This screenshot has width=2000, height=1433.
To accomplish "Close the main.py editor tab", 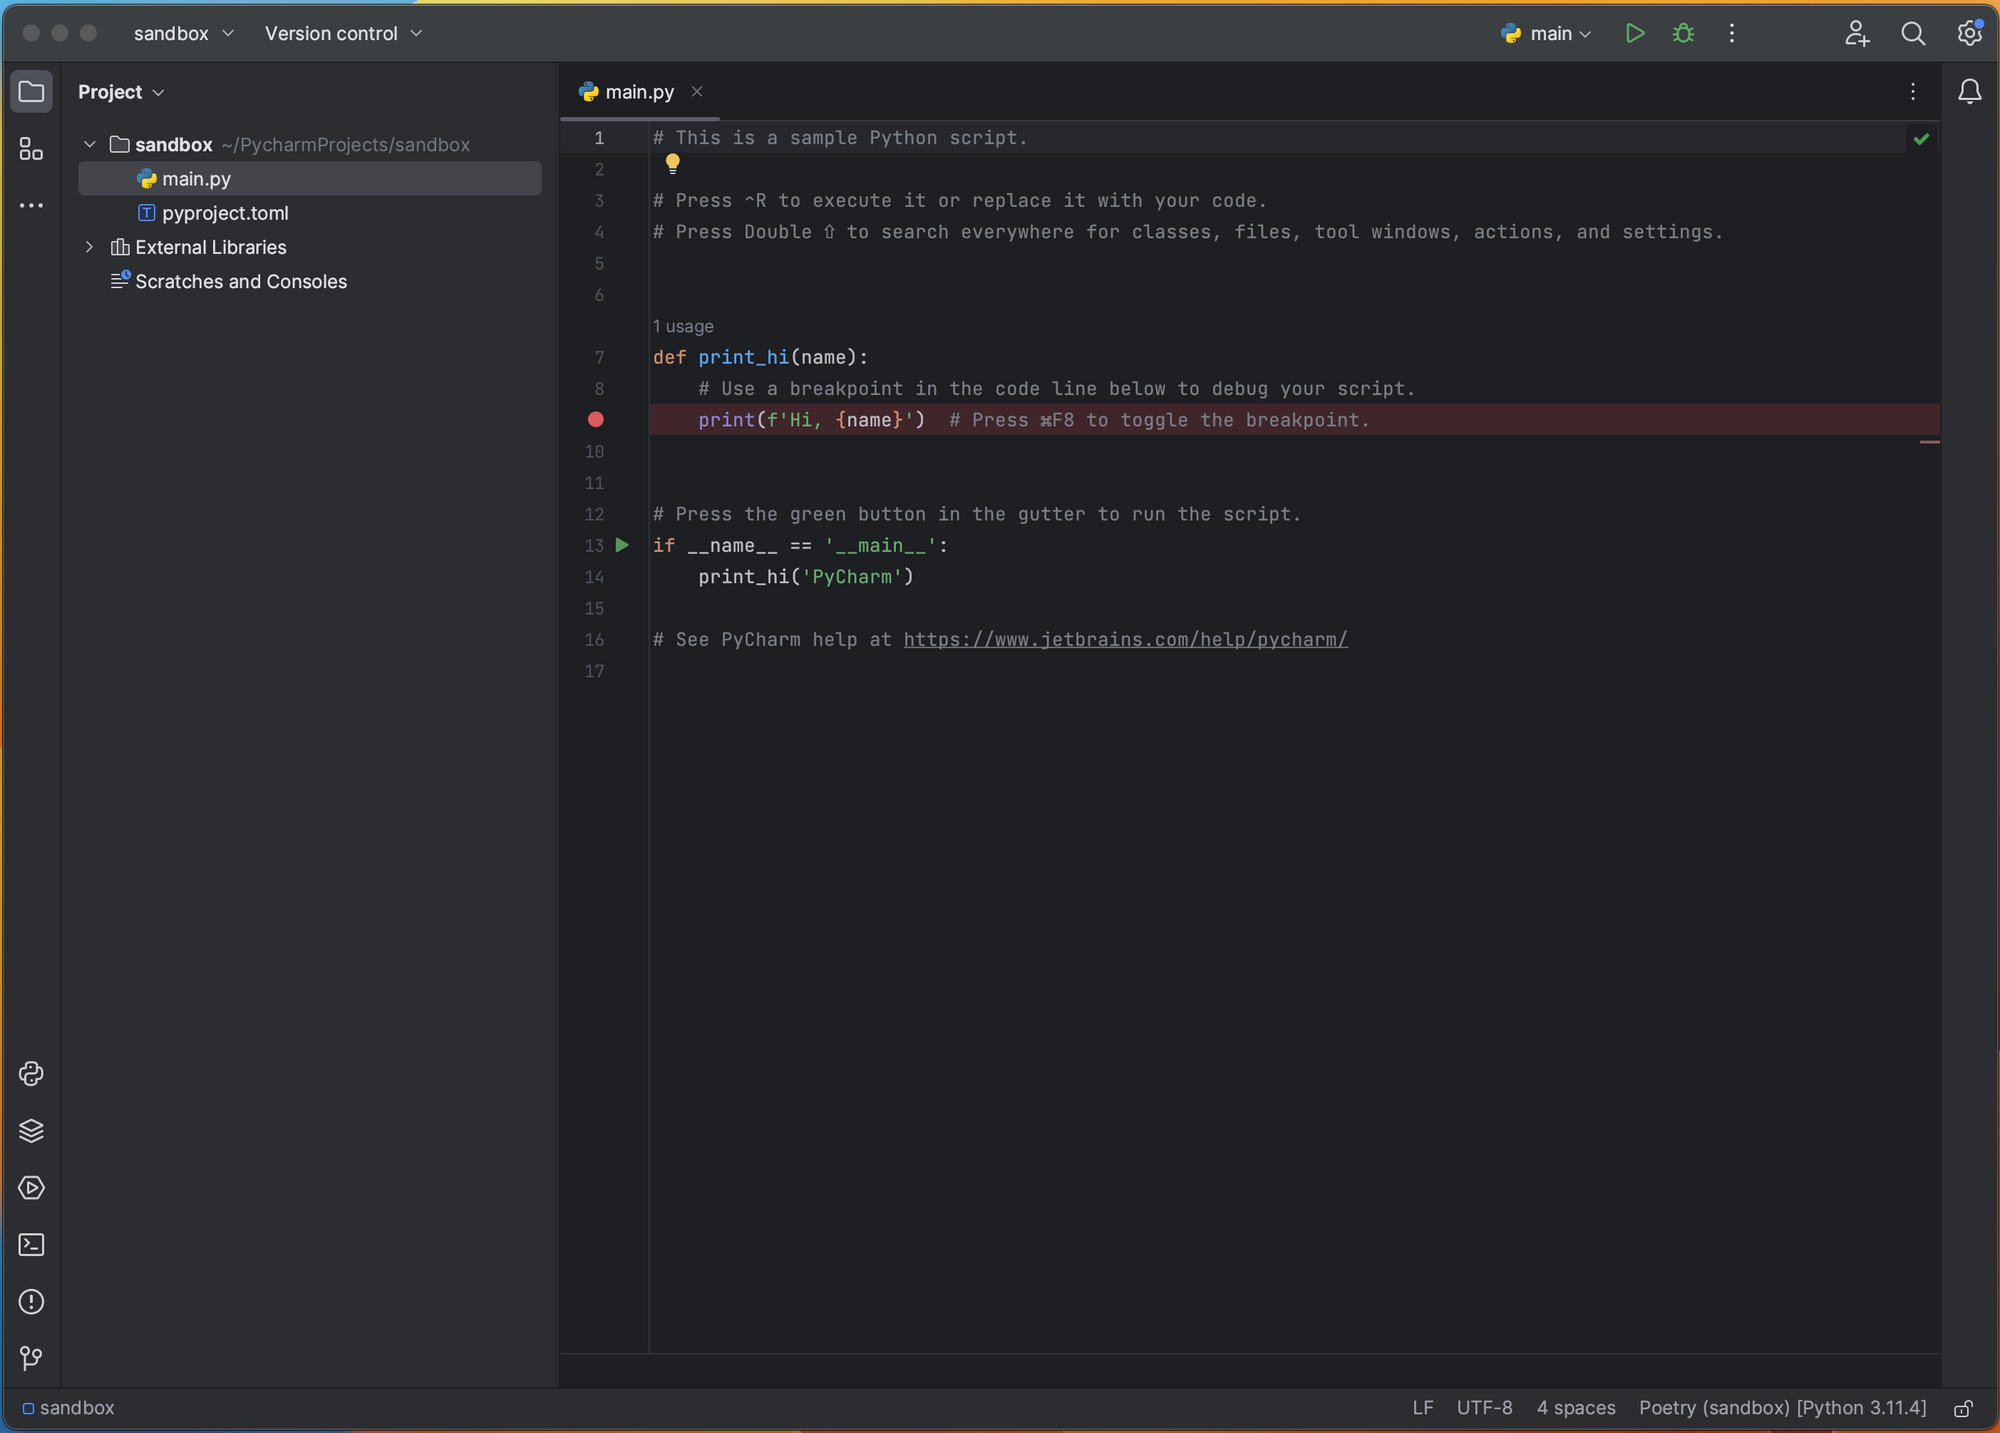I will 697,92.
